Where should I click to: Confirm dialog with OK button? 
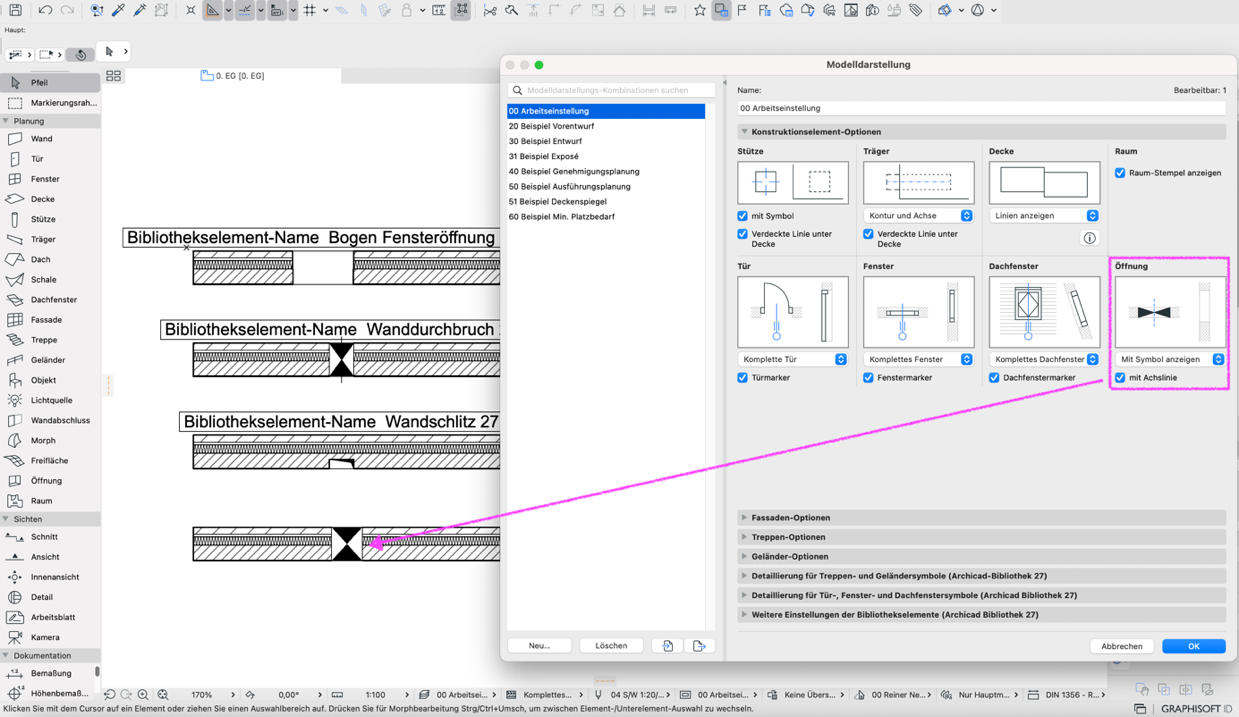pyautogui.click(x=1193, y=646)
